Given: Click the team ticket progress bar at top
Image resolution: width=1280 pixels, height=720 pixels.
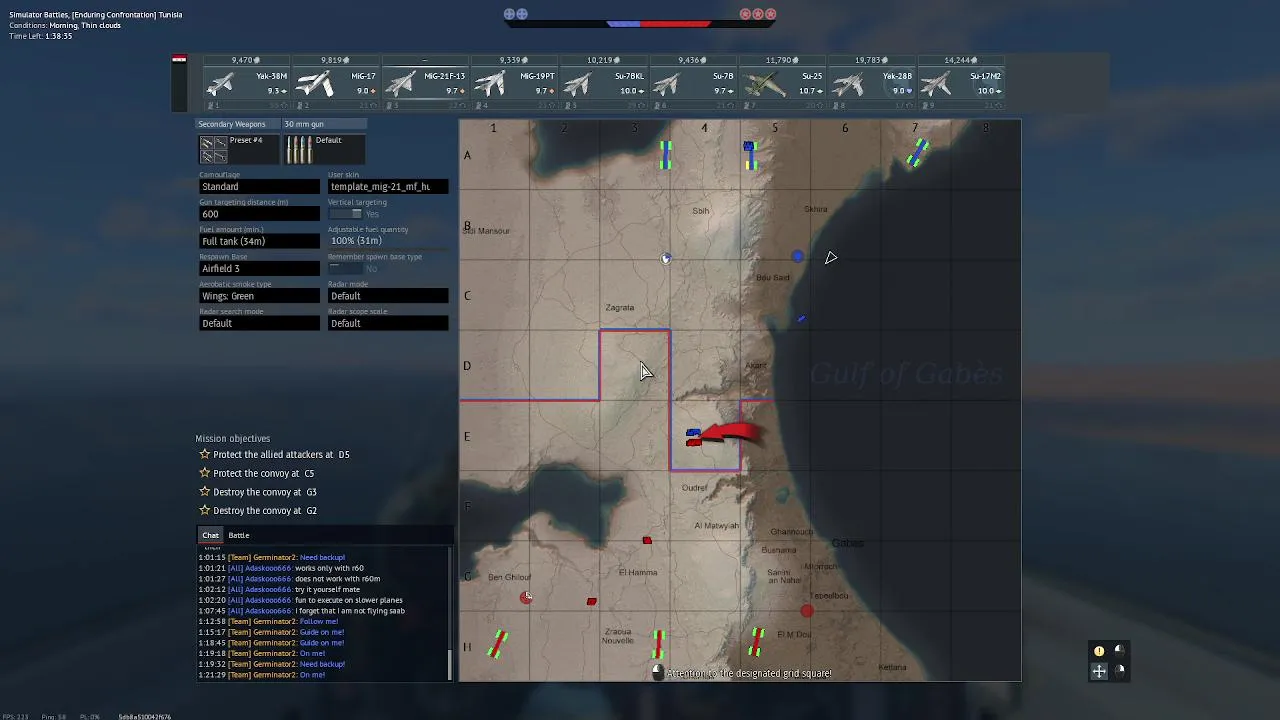Looking at the screenshot, I should click(x=640, y=23).
